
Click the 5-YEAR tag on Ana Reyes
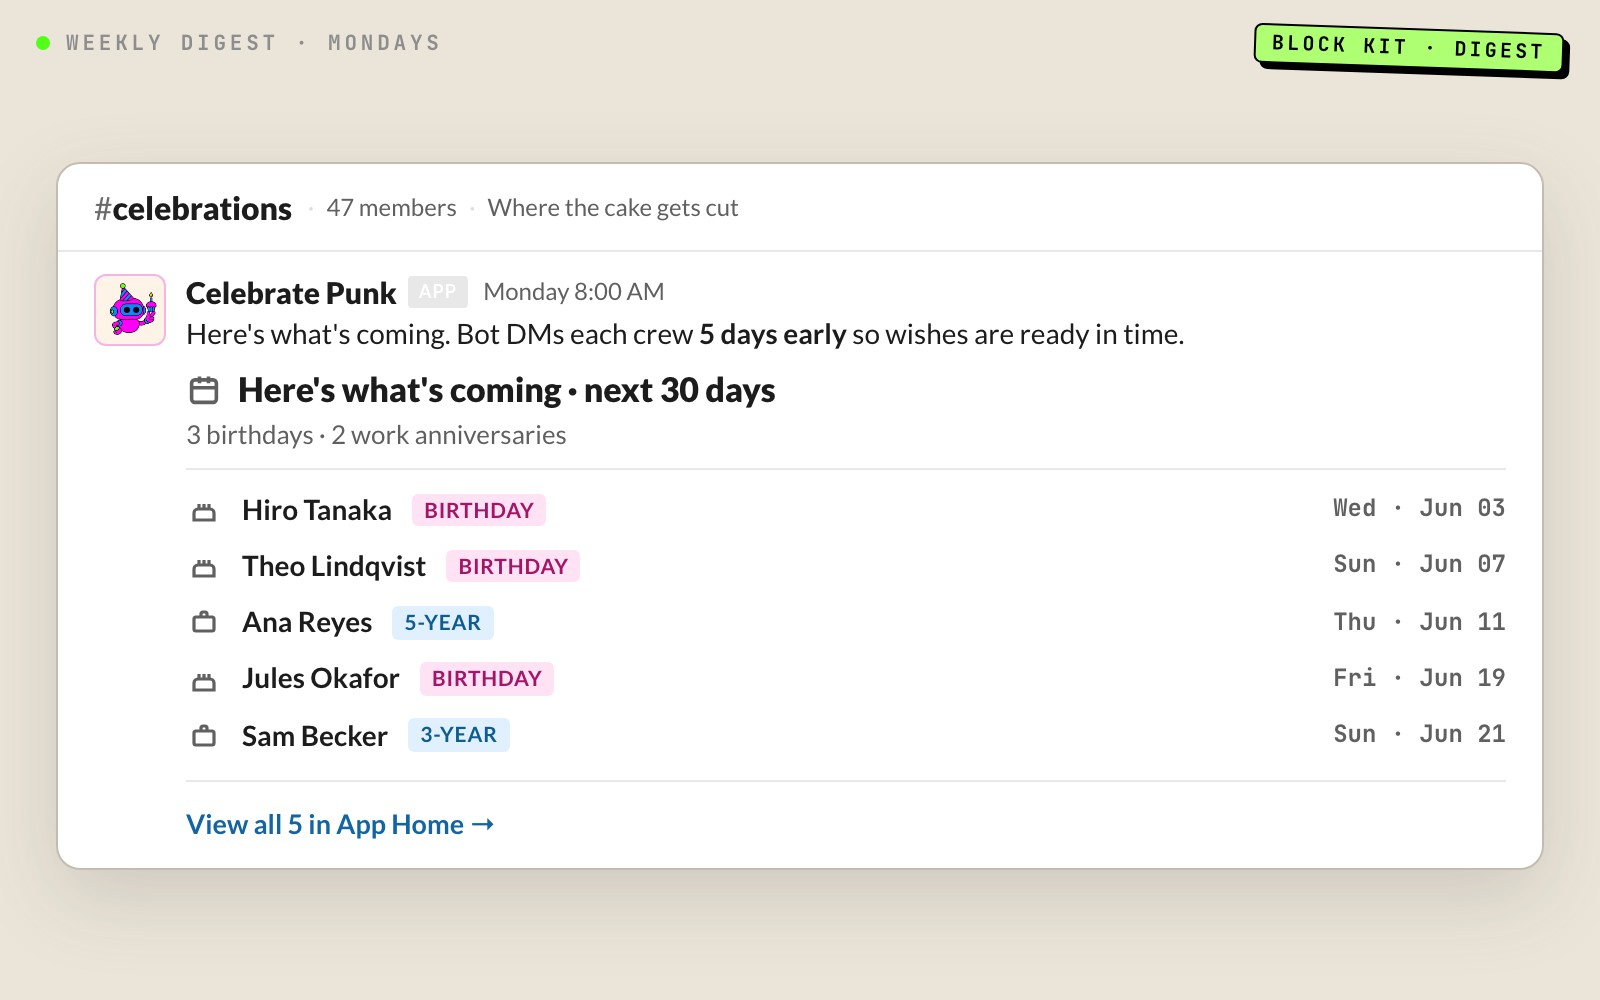442,623
